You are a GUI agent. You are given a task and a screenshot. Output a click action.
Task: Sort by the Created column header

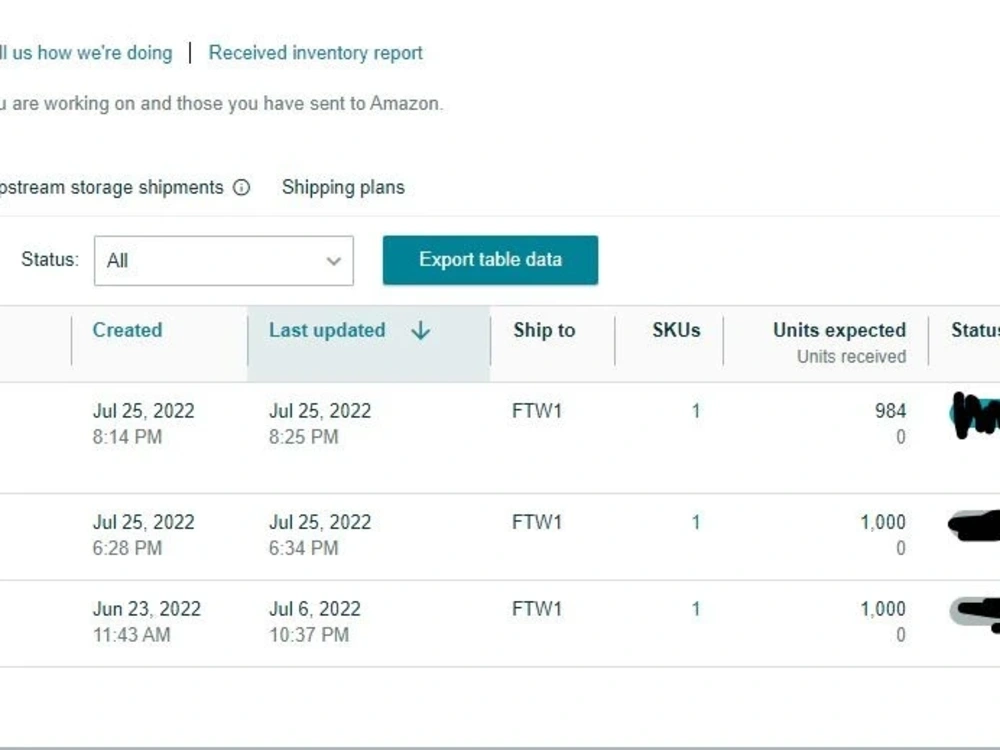(x=127, y=330)
